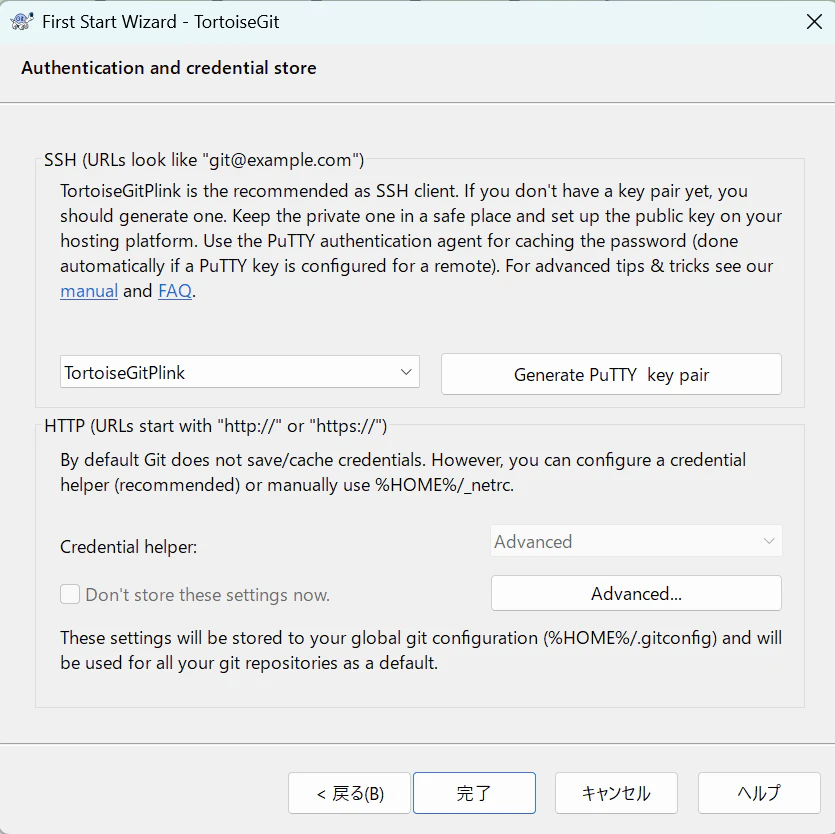
Task: Click Authentication and credential store heading
Action: (169, 68)
